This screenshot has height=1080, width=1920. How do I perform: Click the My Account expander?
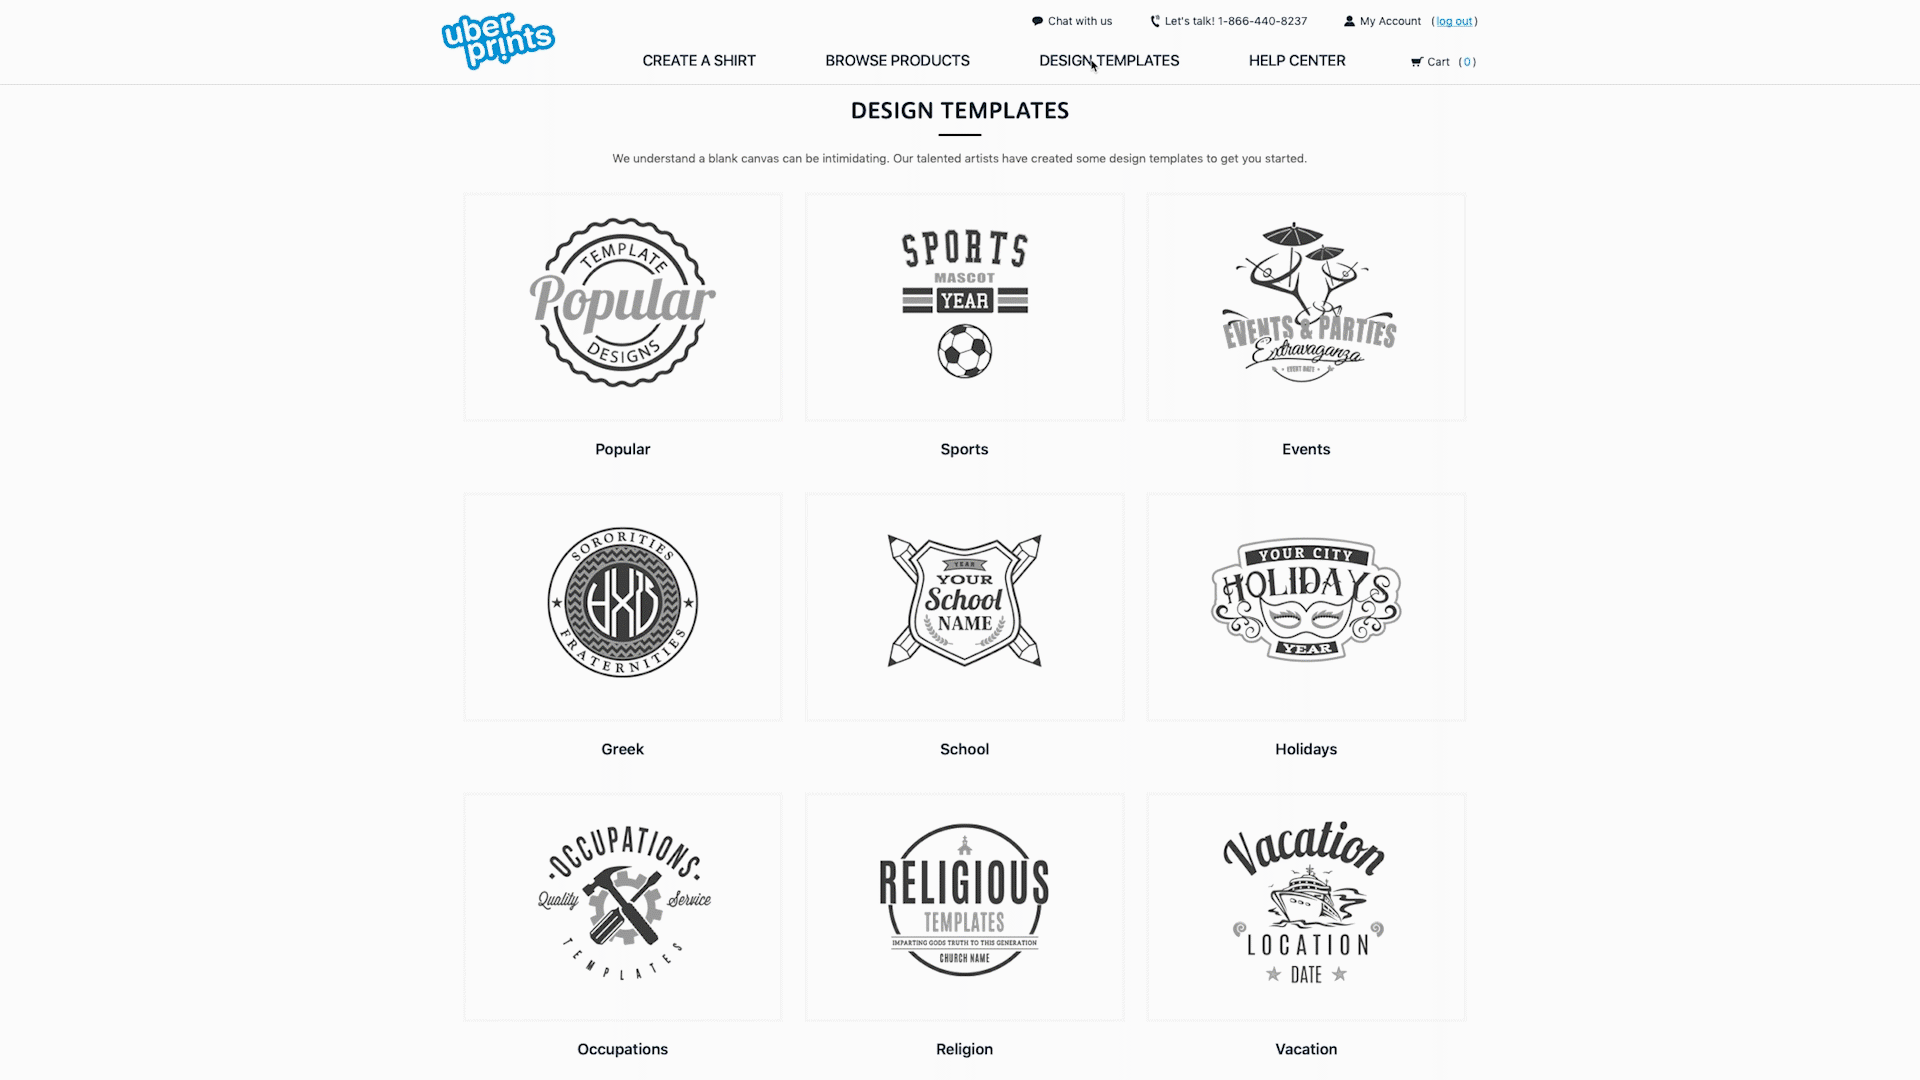[x=1382, y=20]
